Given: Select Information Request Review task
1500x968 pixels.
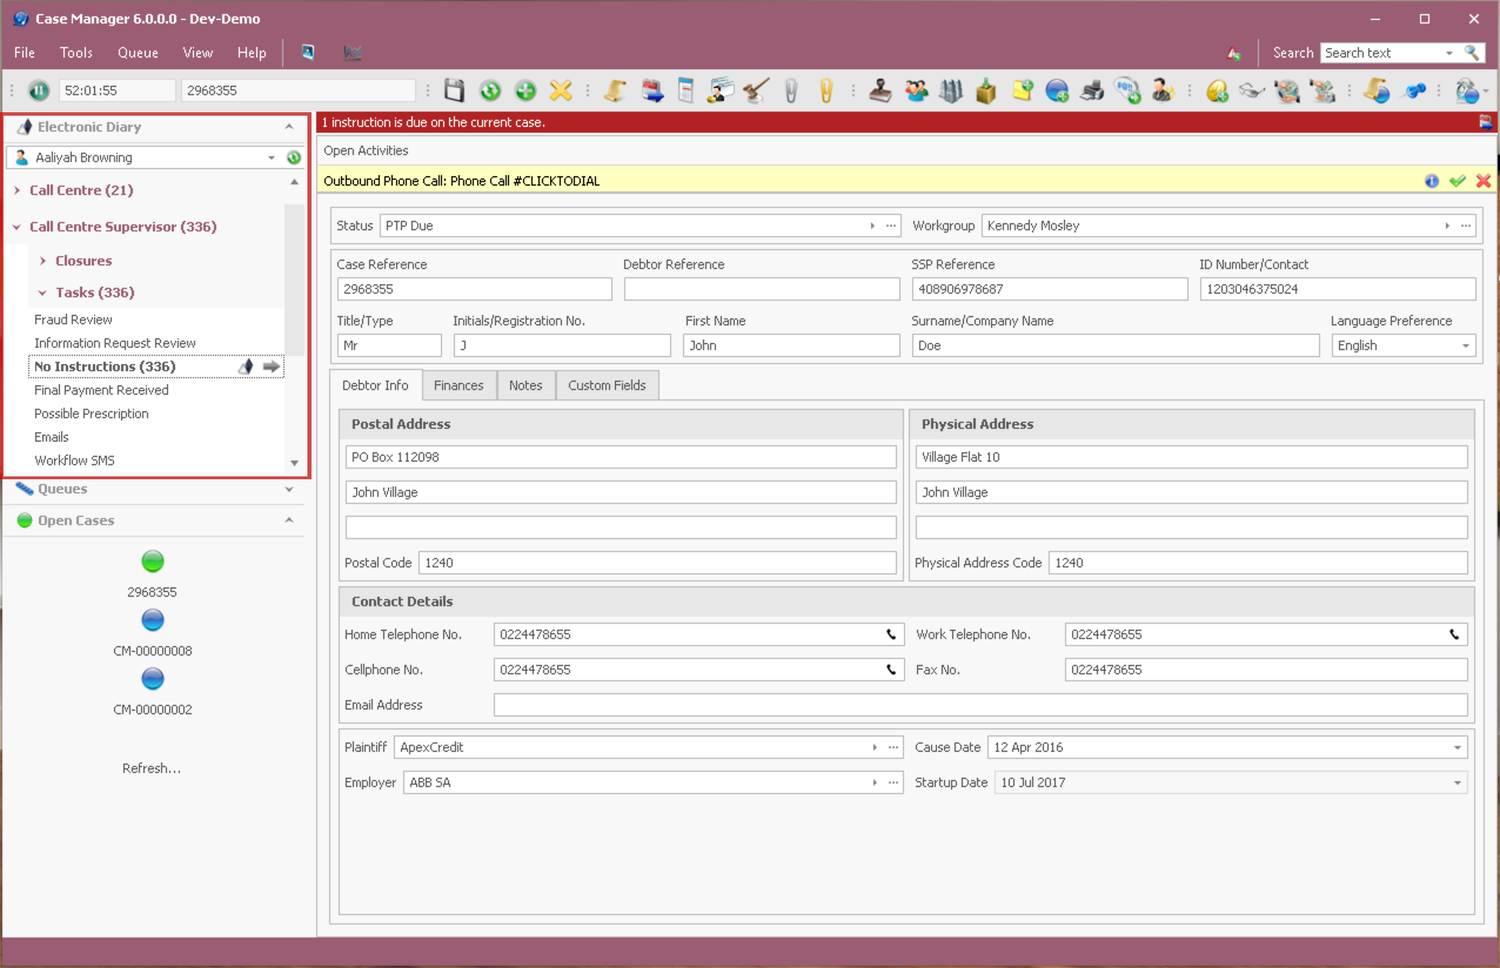Looking at the screenshot, I should pyautogui.click(x=115, y=343).
